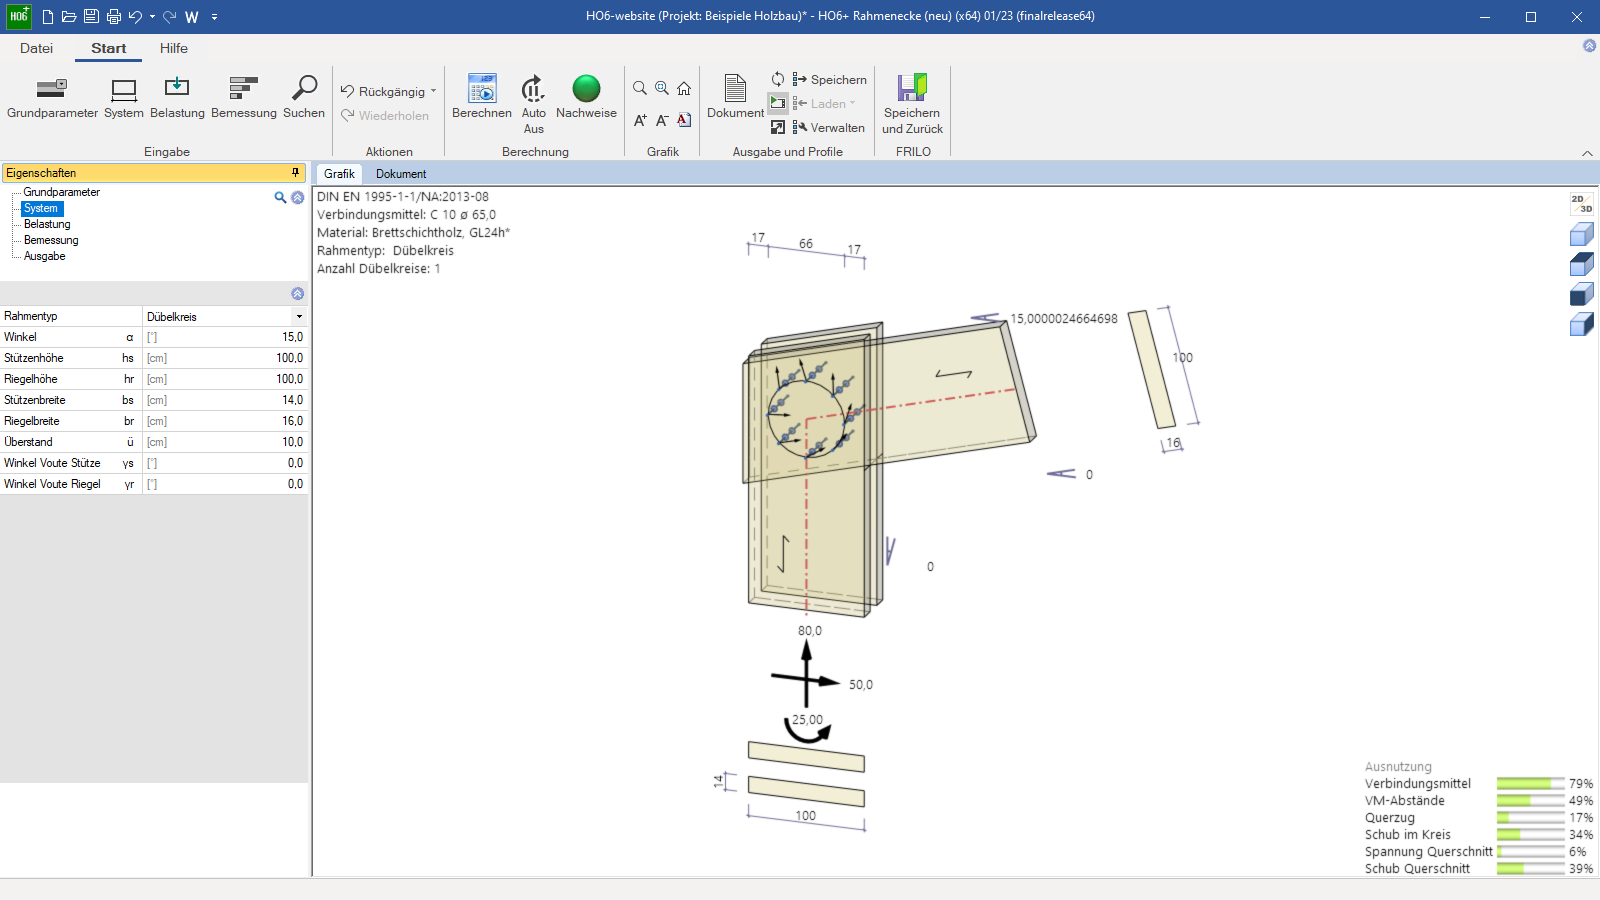1600x900 pixels.
Task: Click Riegelhöhe hr value field
Action: tap(225, 379)
